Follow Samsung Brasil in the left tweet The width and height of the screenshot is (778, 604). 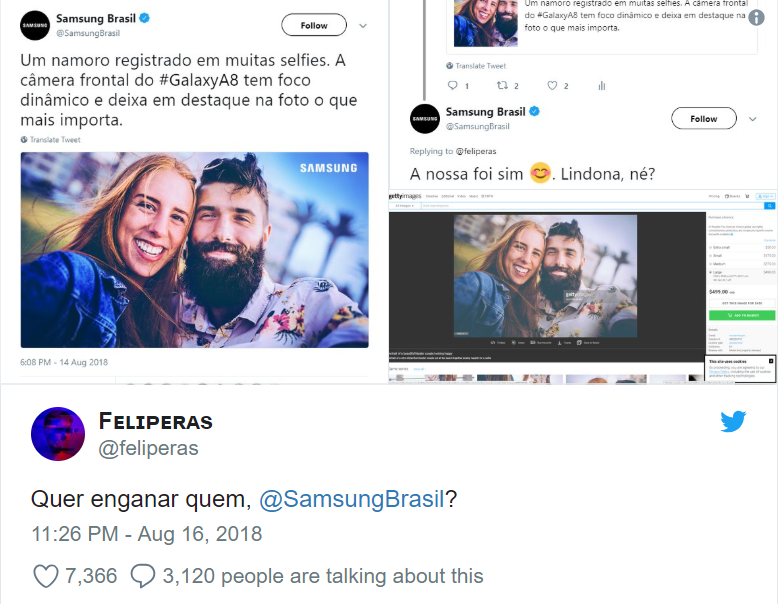314,25
